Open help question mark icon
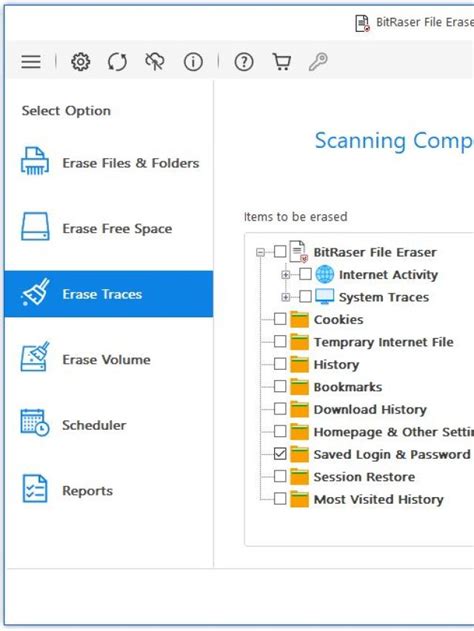The image size is (474, 631). 244,62
